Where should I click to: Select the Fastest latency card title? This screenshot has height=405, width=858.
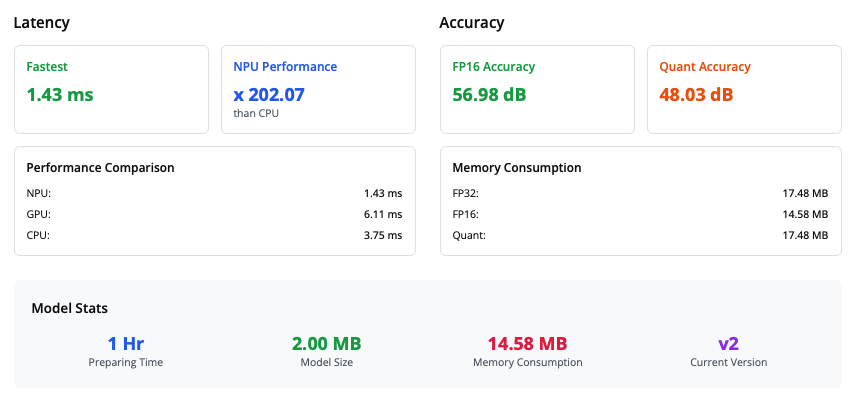(47, 67)
